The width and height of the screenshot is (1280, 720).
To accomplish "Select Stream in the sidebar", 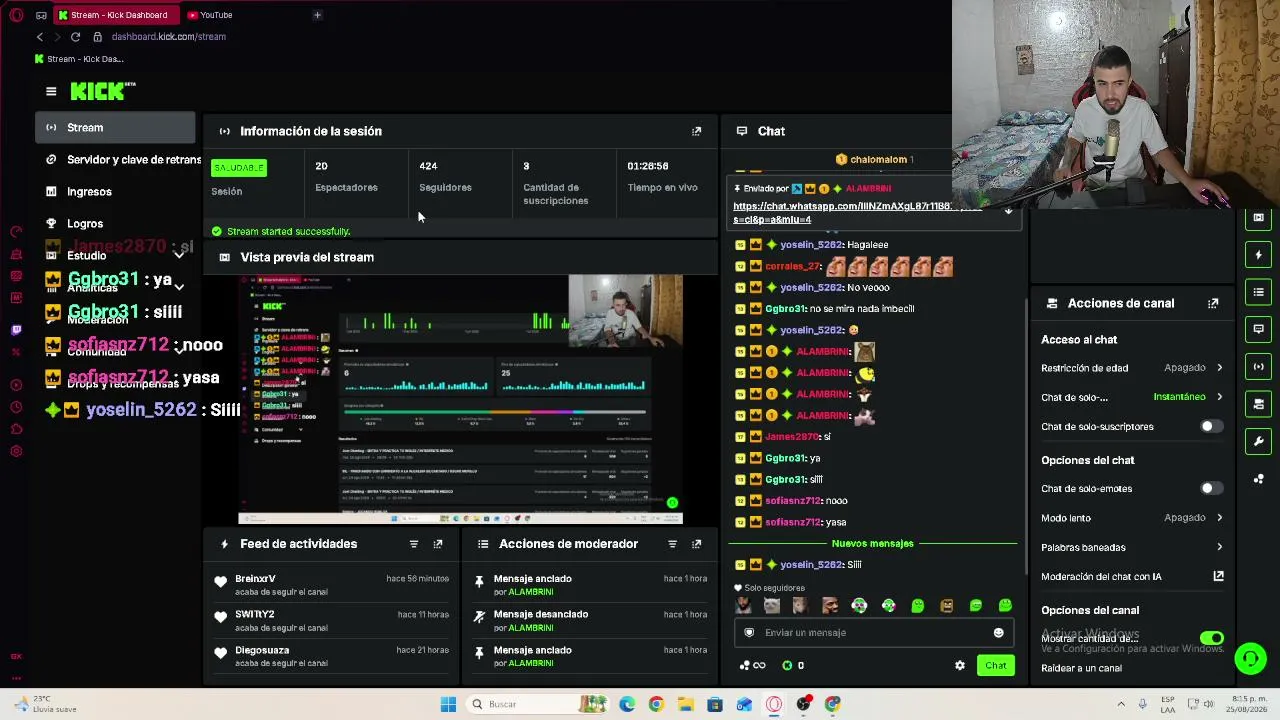I will point(115,128).
